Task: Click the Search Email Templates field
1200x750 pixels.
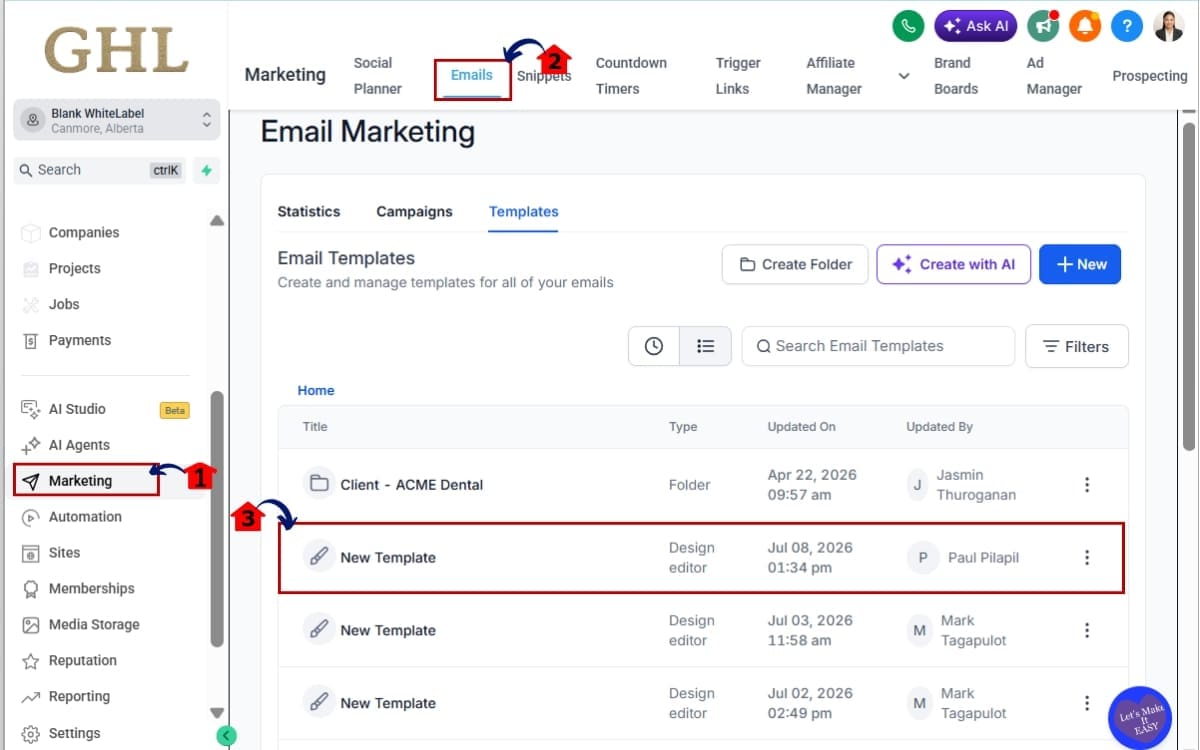Action: coord(878,346)
